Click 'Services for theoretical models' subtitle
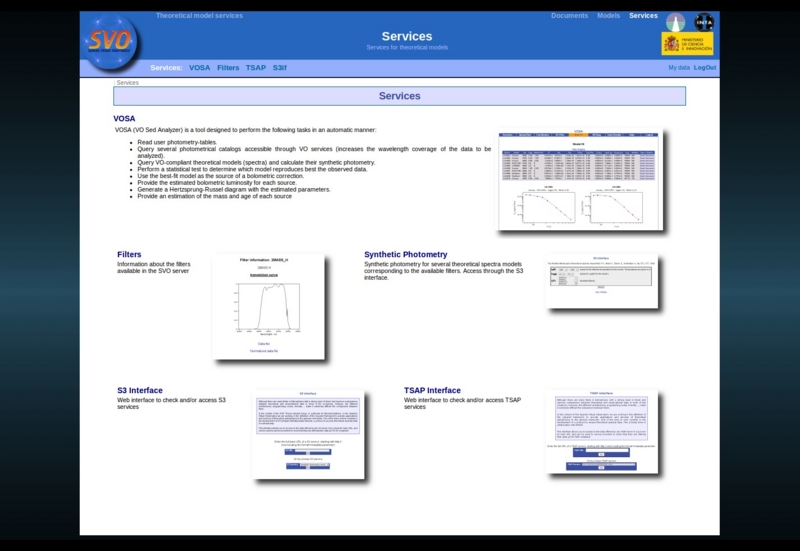The image size is (800, 551). pos(407,47)
